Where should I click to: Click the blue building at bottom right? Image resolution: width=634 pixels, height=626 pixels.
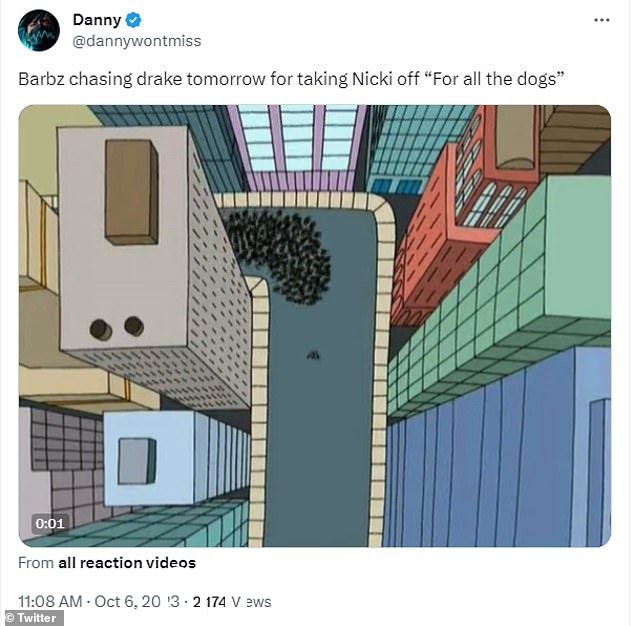coord(497,449)
